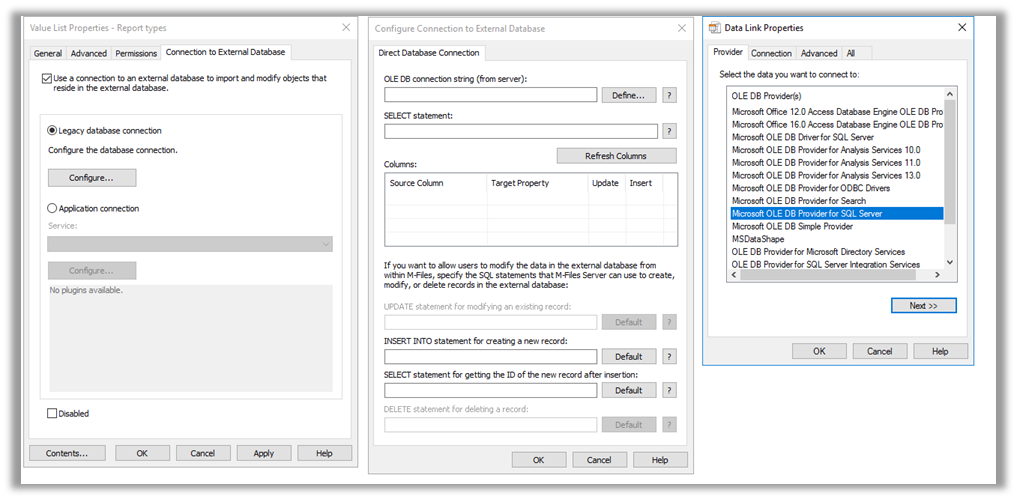Switch to the Provider tab in Data Link Properties
Image resolution: width=1017 pixels, height=500 pixels.
click(728, 52)
